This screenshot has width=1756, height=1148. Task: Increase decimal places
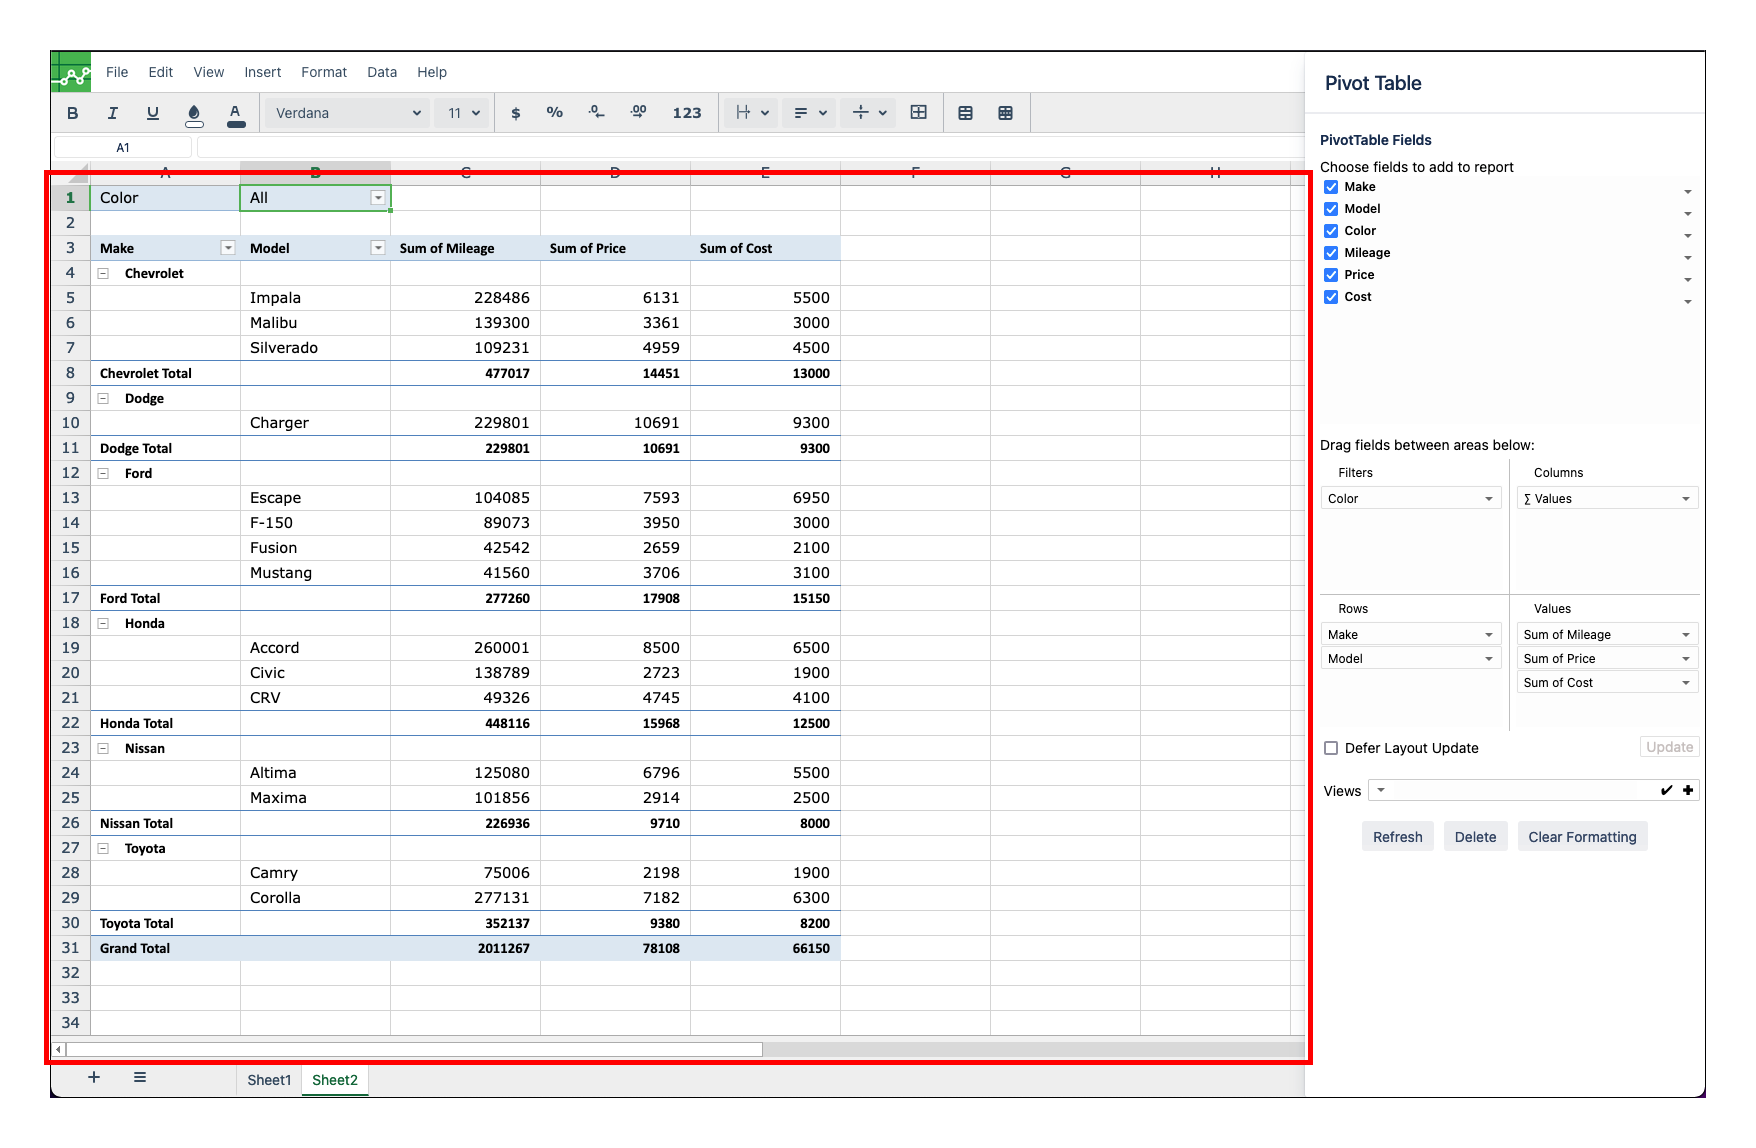(x=637, y=112)
